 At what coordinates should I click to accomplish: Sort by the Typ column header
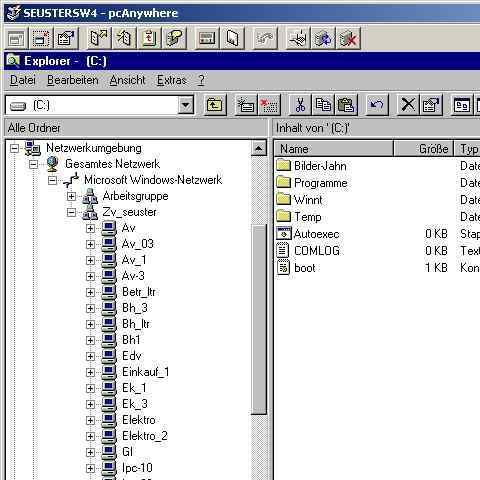pyautogui.click(x=467, y=149)
